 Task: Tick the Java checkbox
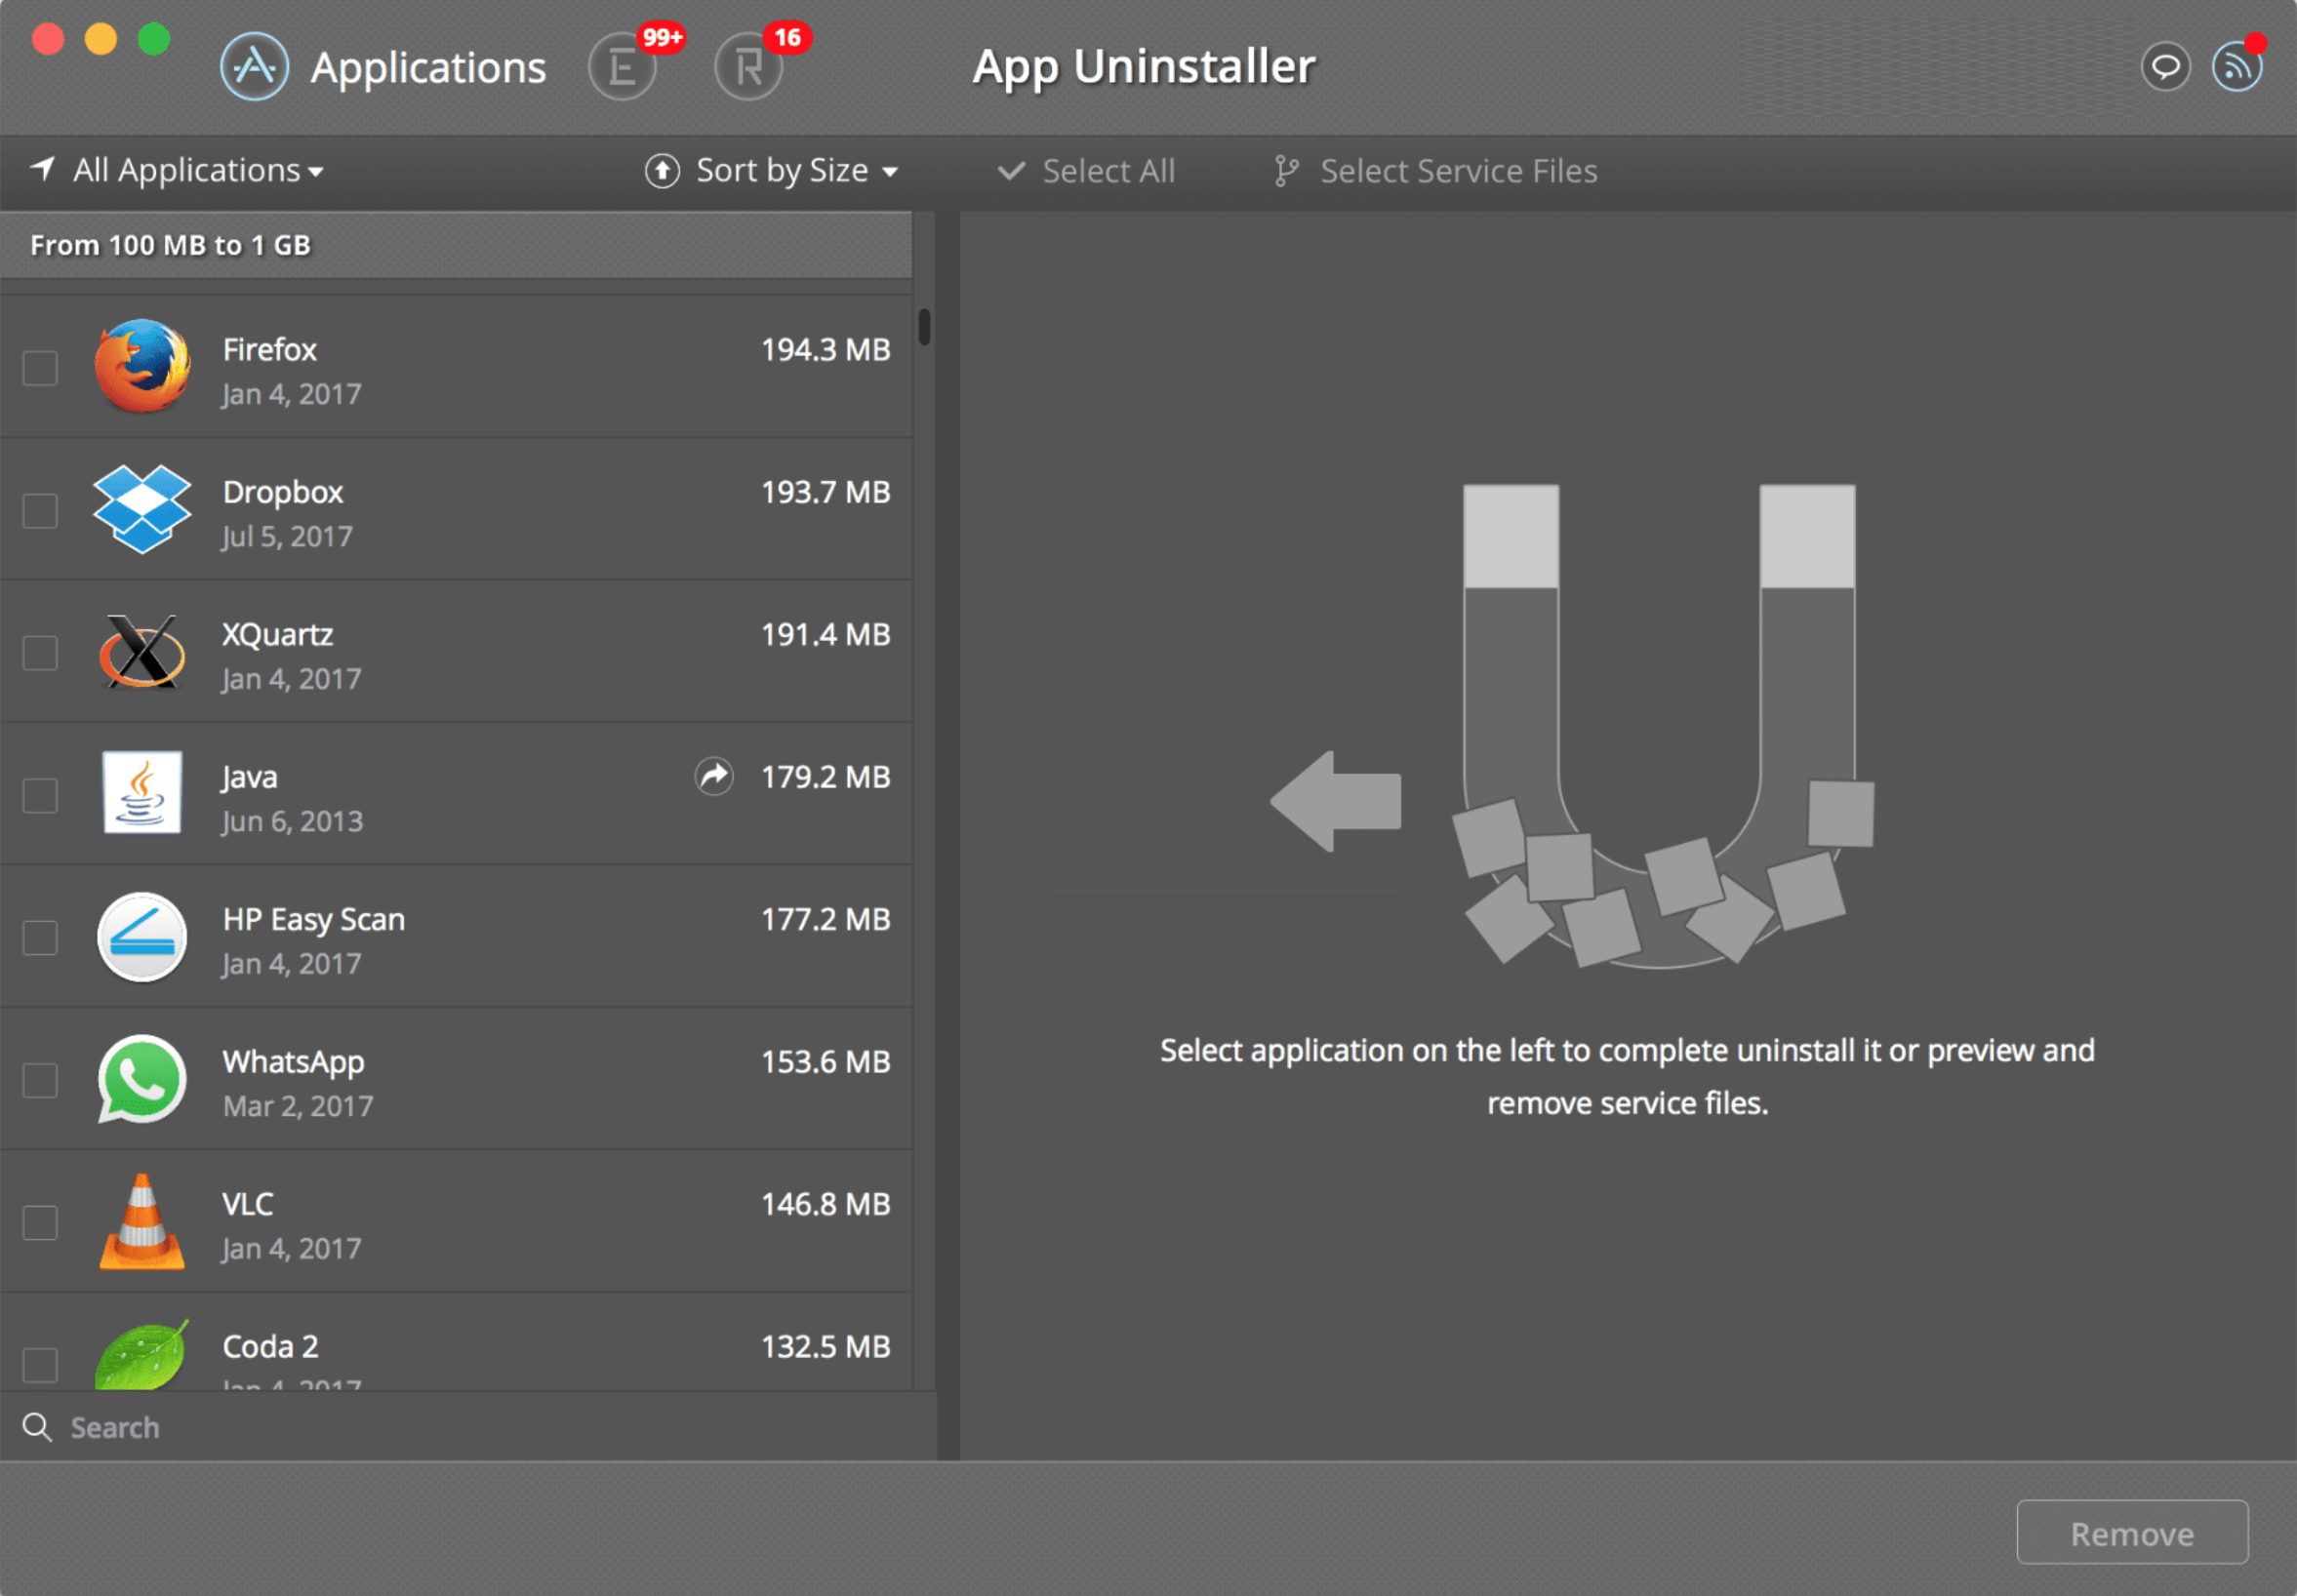tap(40, 795)
